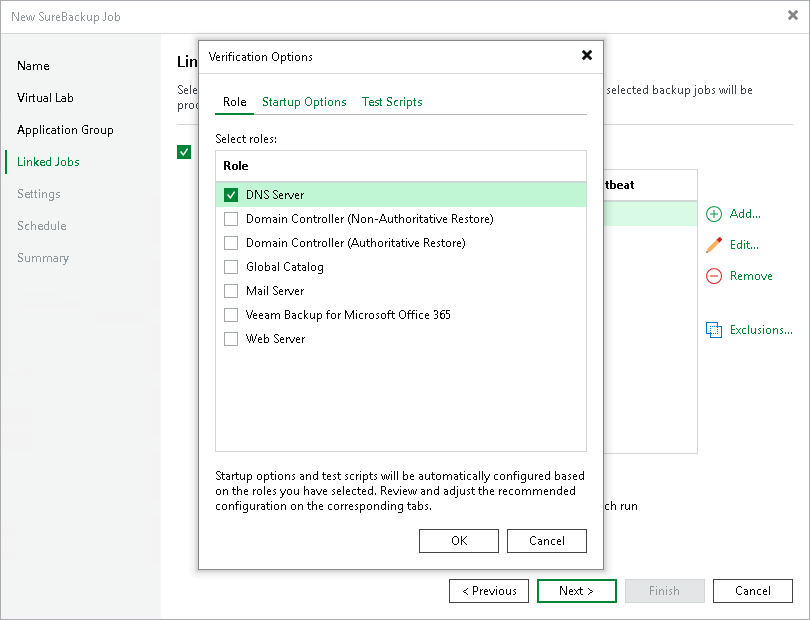Click the Add... link
This screenshot has width=810, height=620.
tap(745, 214)
